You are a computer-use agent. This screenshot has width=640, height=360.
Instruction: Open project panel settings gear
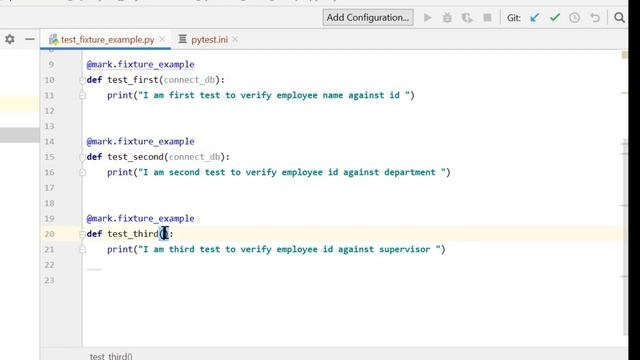10,39
